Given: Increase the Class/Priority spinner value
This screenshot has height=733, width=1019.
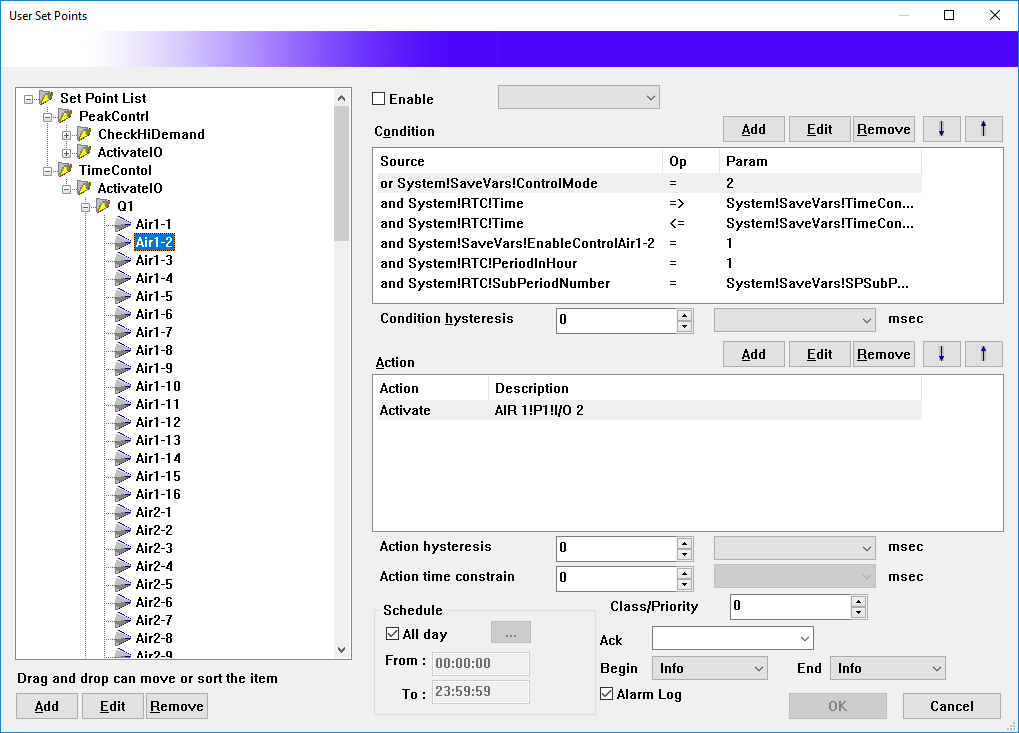Looking at the screenshot, I should click(858, 602).
